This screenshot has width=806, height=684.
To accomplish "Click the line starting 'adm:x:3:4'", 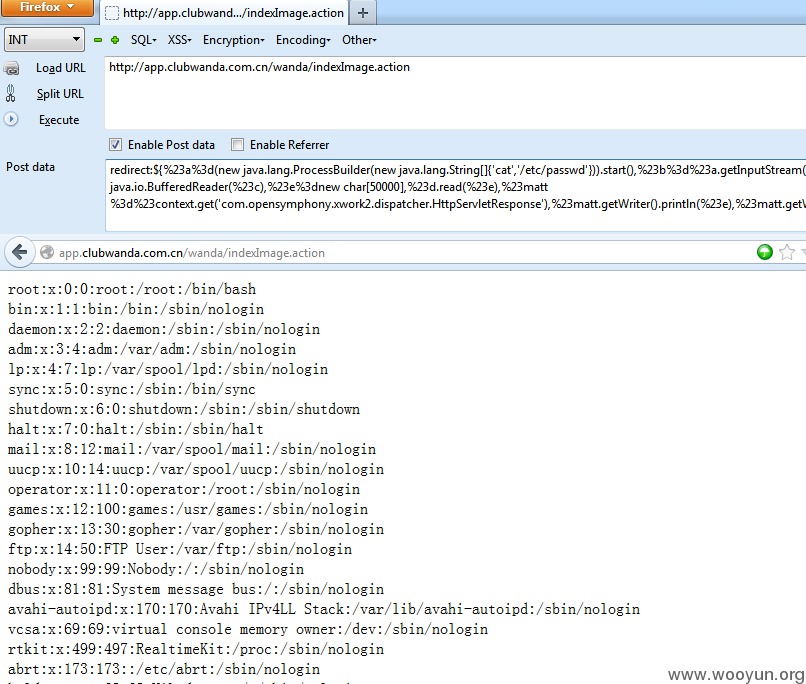I will 152,349.
